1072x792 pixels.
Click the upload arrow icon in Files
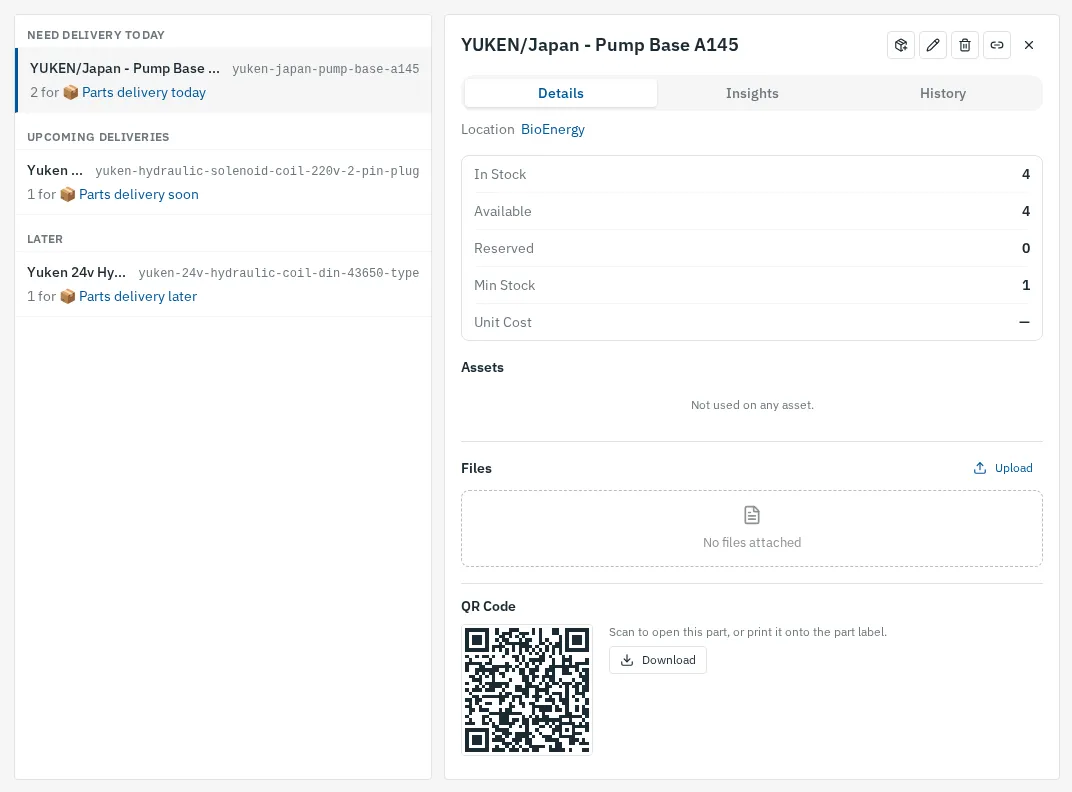(x=980, y=468)
